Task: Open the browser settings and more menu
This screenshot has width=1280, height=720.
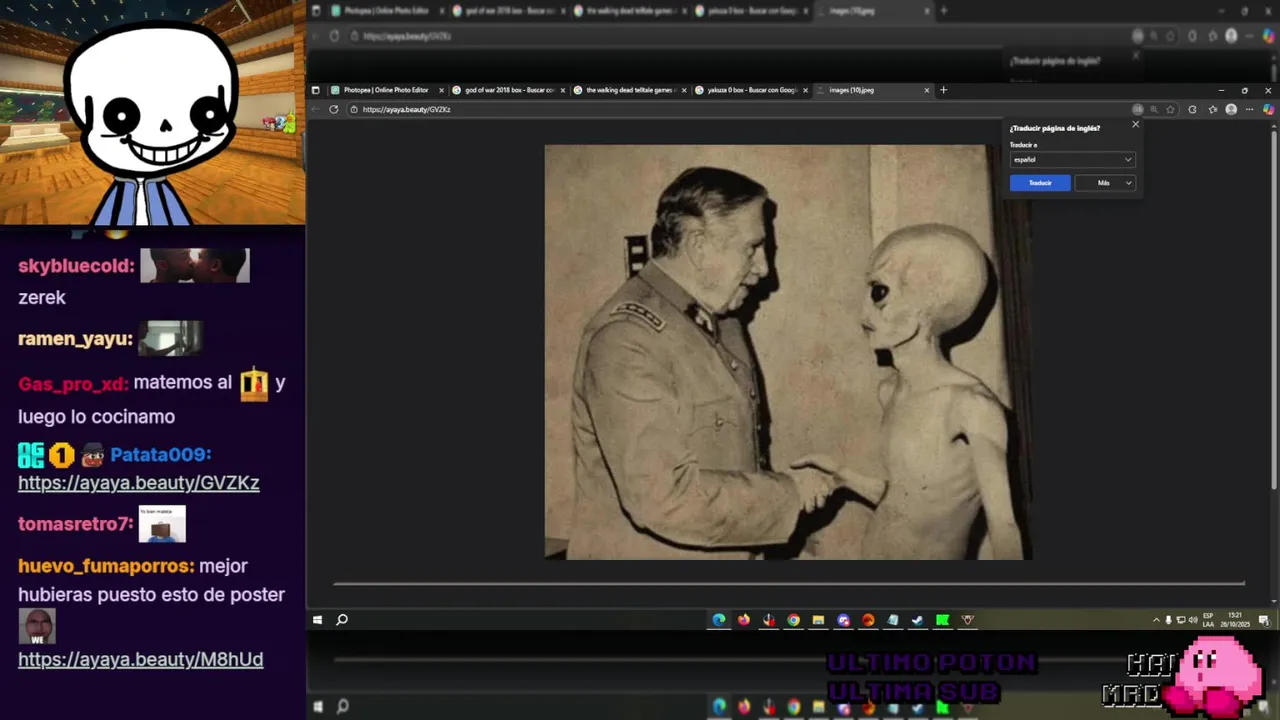Action: point(1250,109)
